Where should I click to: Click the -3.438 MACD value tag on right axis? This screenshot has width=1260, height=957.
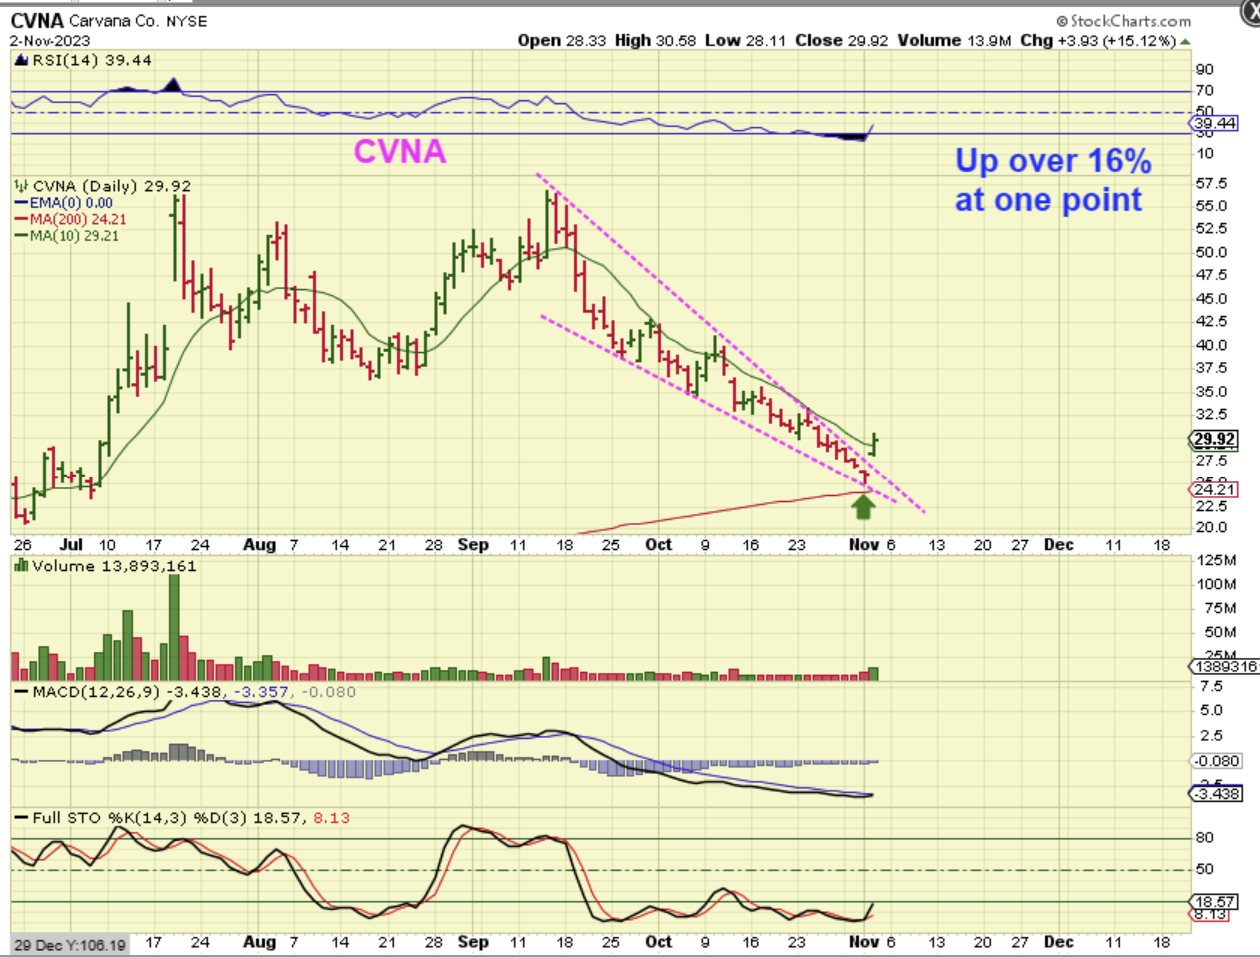click(1216, 794)
